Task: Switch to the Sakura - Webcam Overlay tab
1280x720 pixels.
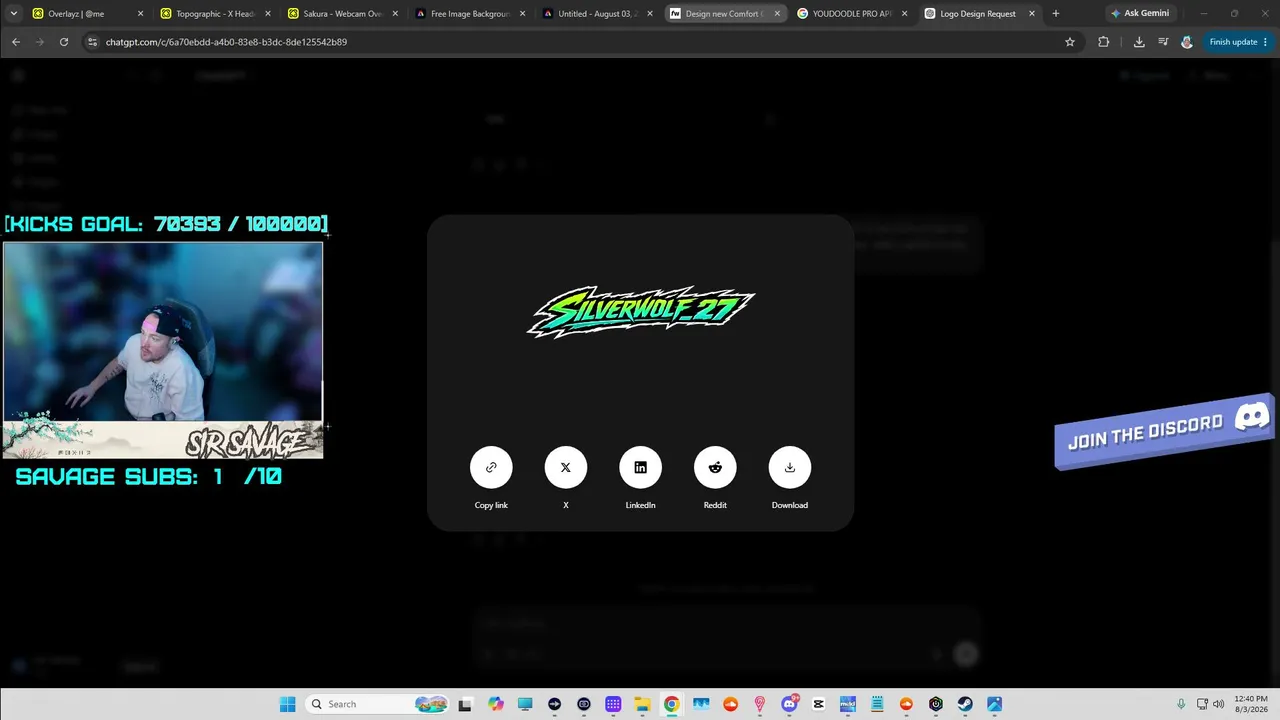Action: [x=340, y=14]
